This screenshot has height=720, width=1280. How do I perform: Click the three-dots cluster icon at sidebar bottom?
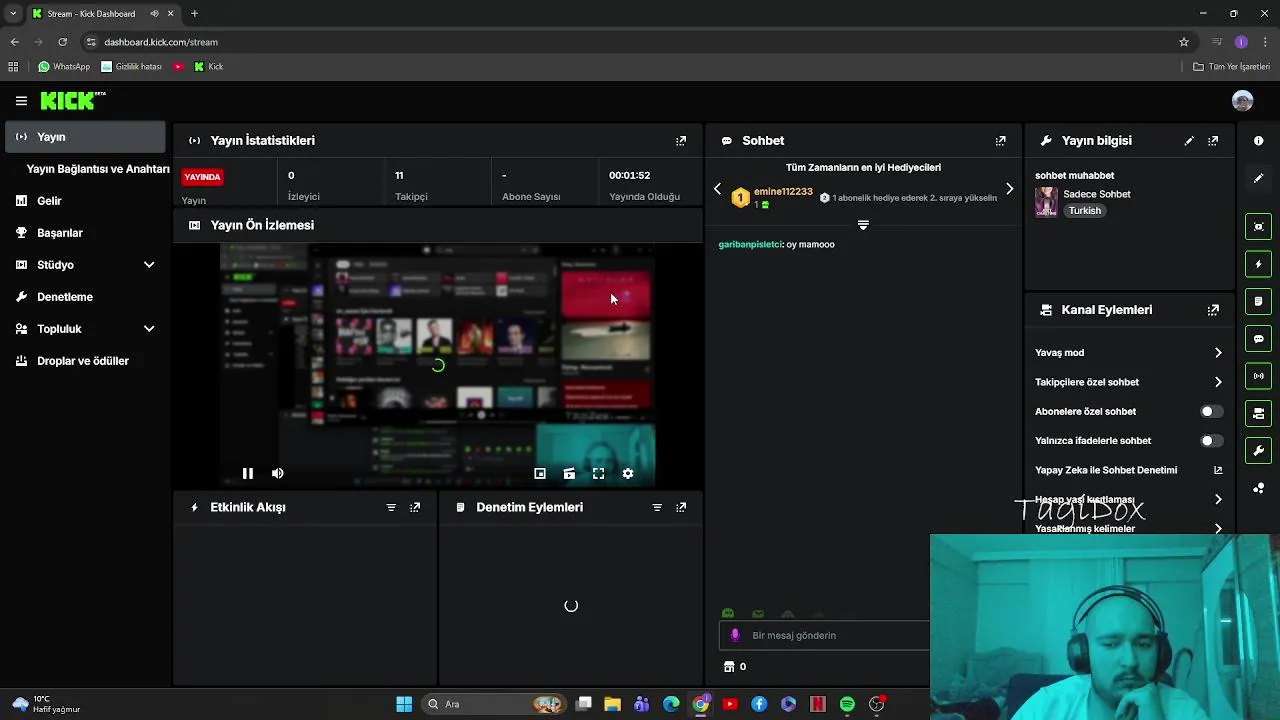tap(1258, 488)
